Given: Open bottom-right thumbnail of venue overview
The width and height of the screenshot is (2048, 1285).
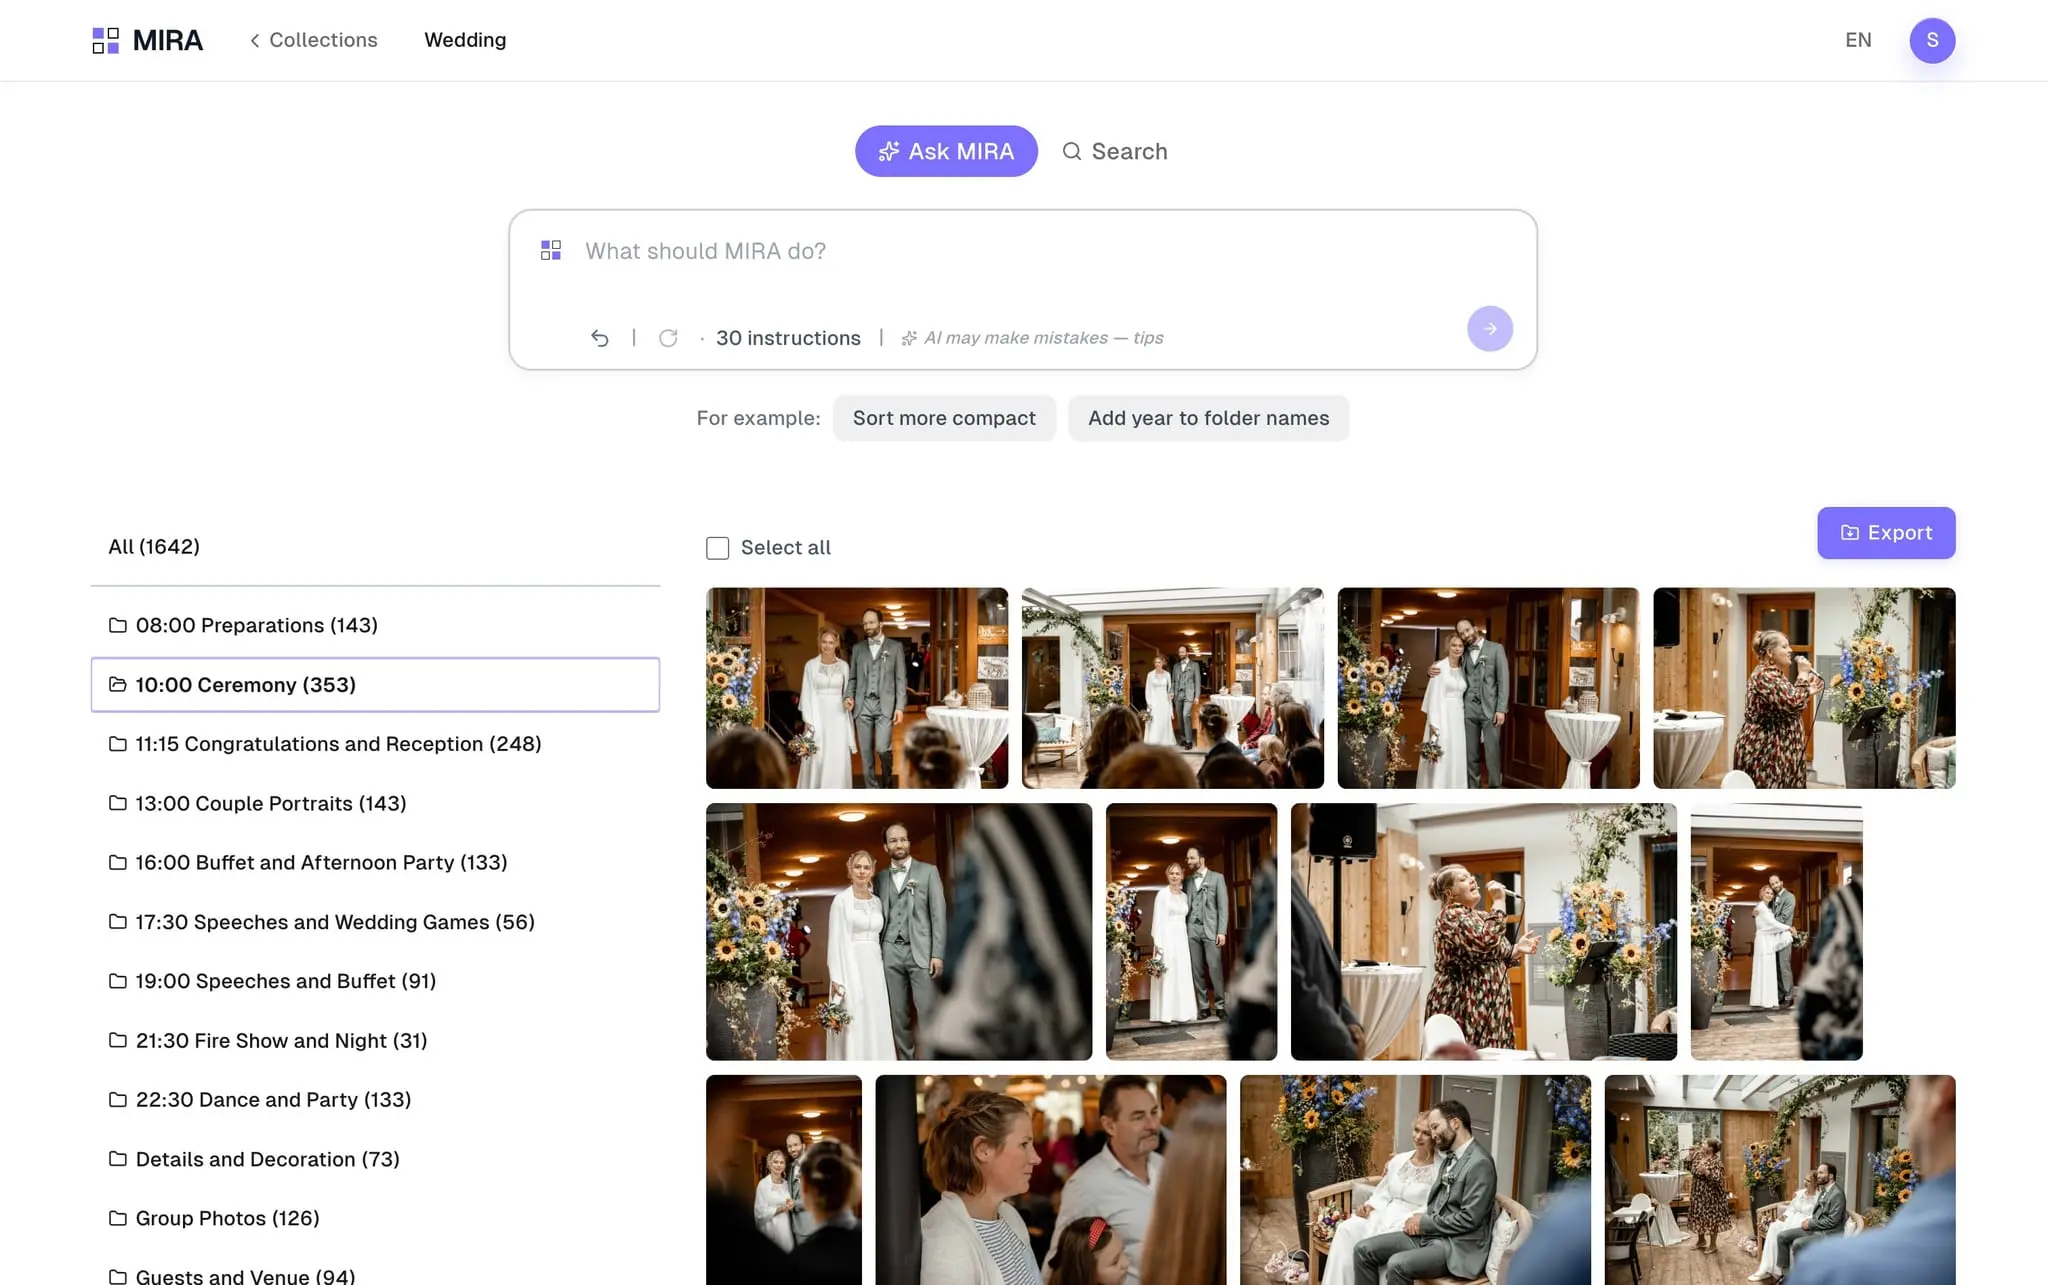Looking at the screenshot, I should click(1780, 1180).
